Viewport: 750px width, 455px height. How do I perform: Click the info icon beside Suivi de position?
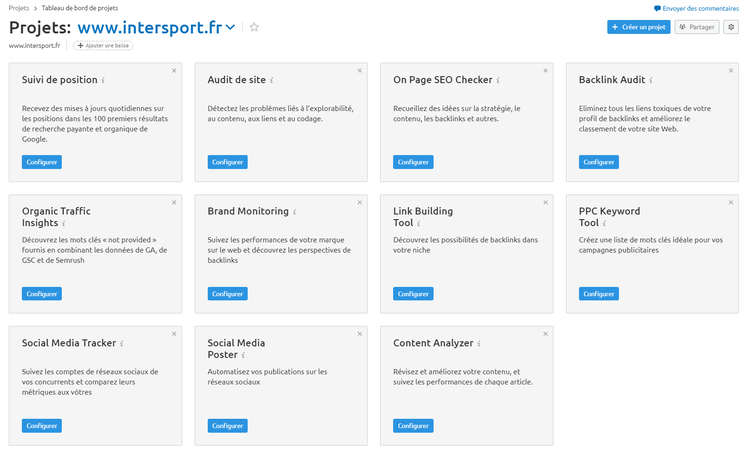(103, 80)
